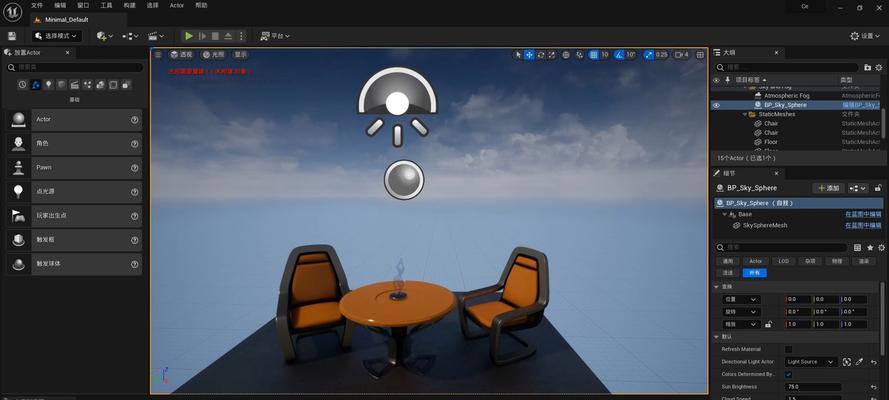Click the Skip/advance frame button
889x400 pixels.
click(202, 36)
